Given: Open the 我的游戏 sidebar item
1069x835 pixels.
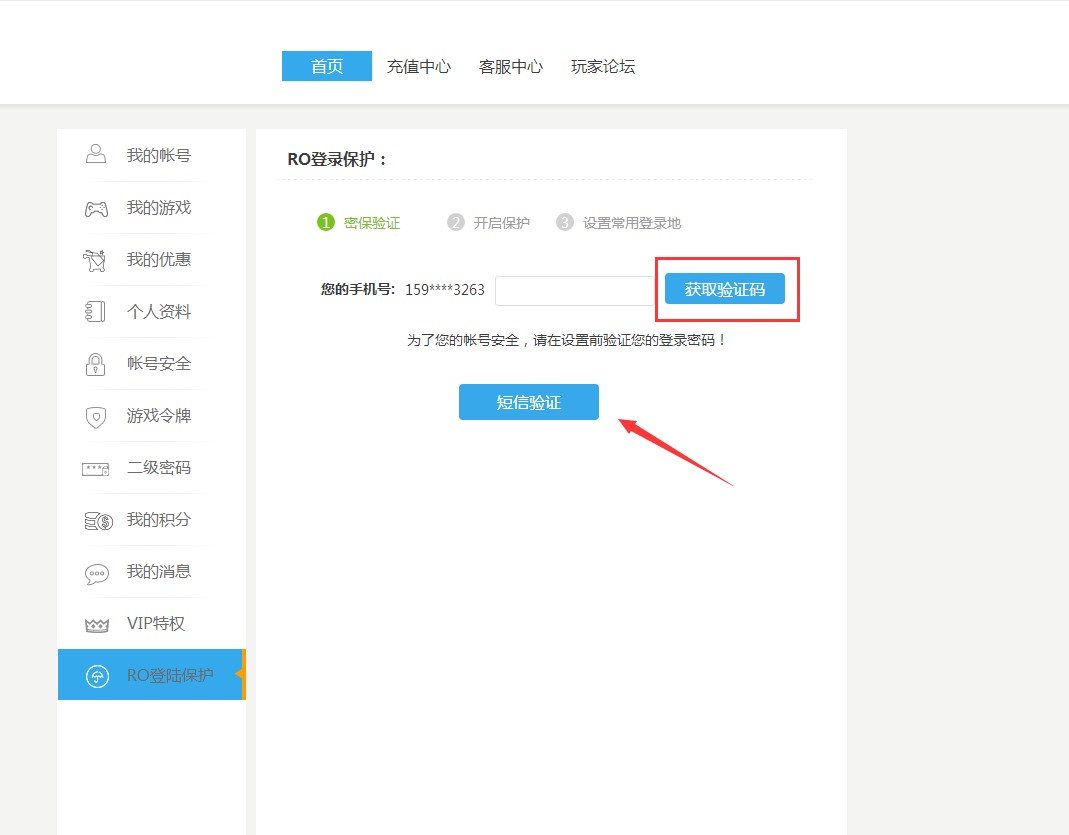Looking at the screenshot, I should point(151,207).
